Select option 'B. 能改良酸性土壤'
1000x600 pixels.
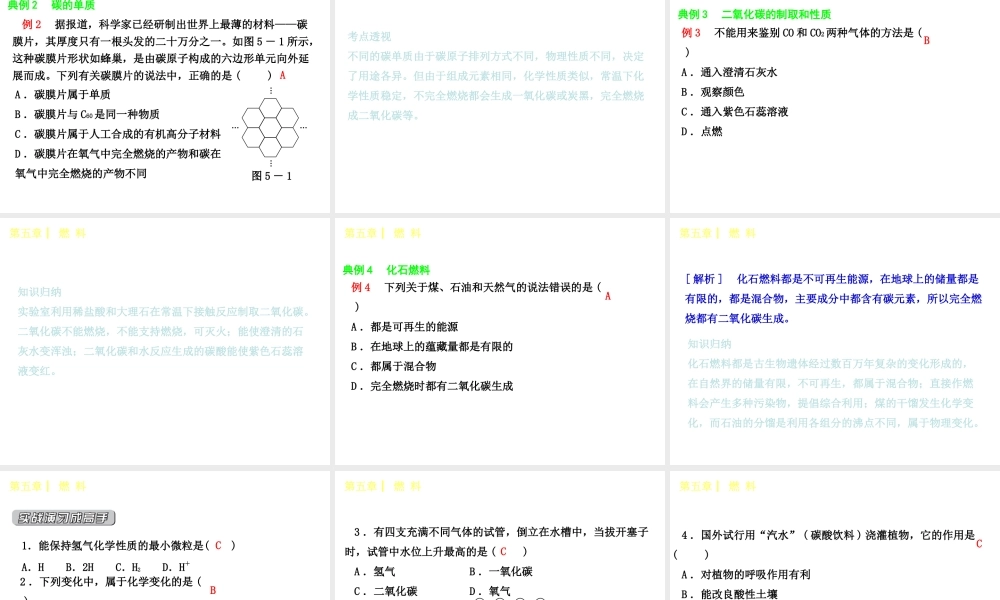click(729, 594)
